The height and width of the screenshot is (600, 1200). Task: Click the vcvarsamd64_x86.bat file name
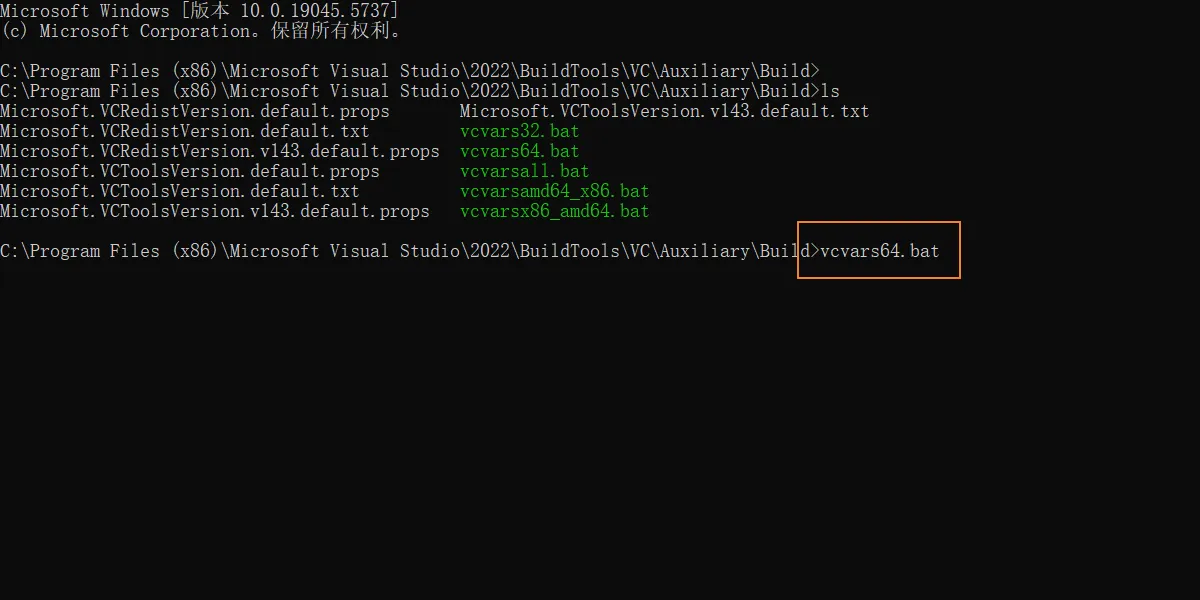click(x=554, y=191)
